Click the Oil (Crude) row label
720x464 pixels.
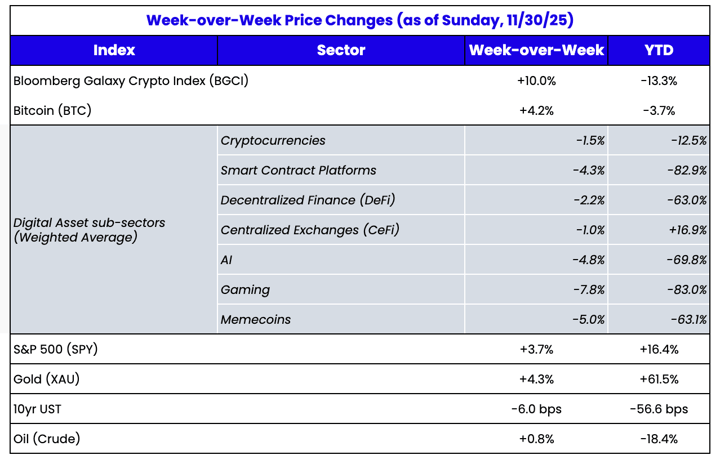(48, 438)
